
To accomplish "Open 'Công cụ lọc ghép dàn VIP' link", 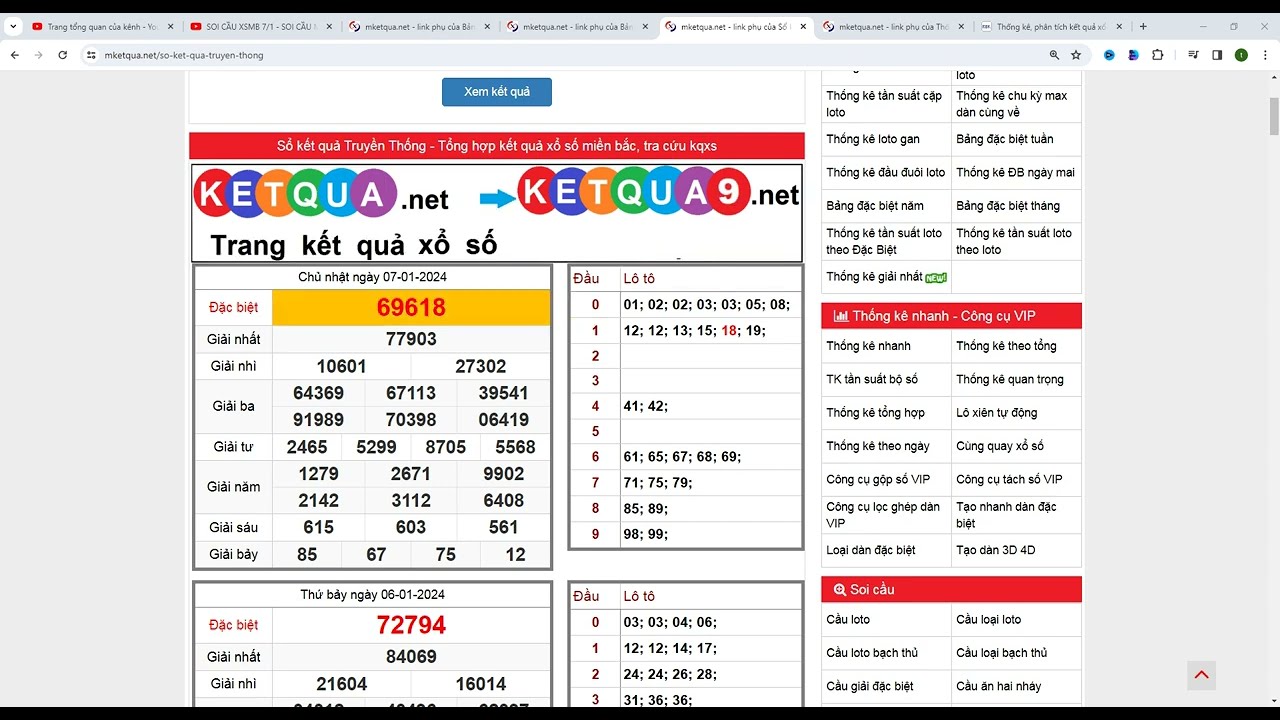I will coord(883,515).
